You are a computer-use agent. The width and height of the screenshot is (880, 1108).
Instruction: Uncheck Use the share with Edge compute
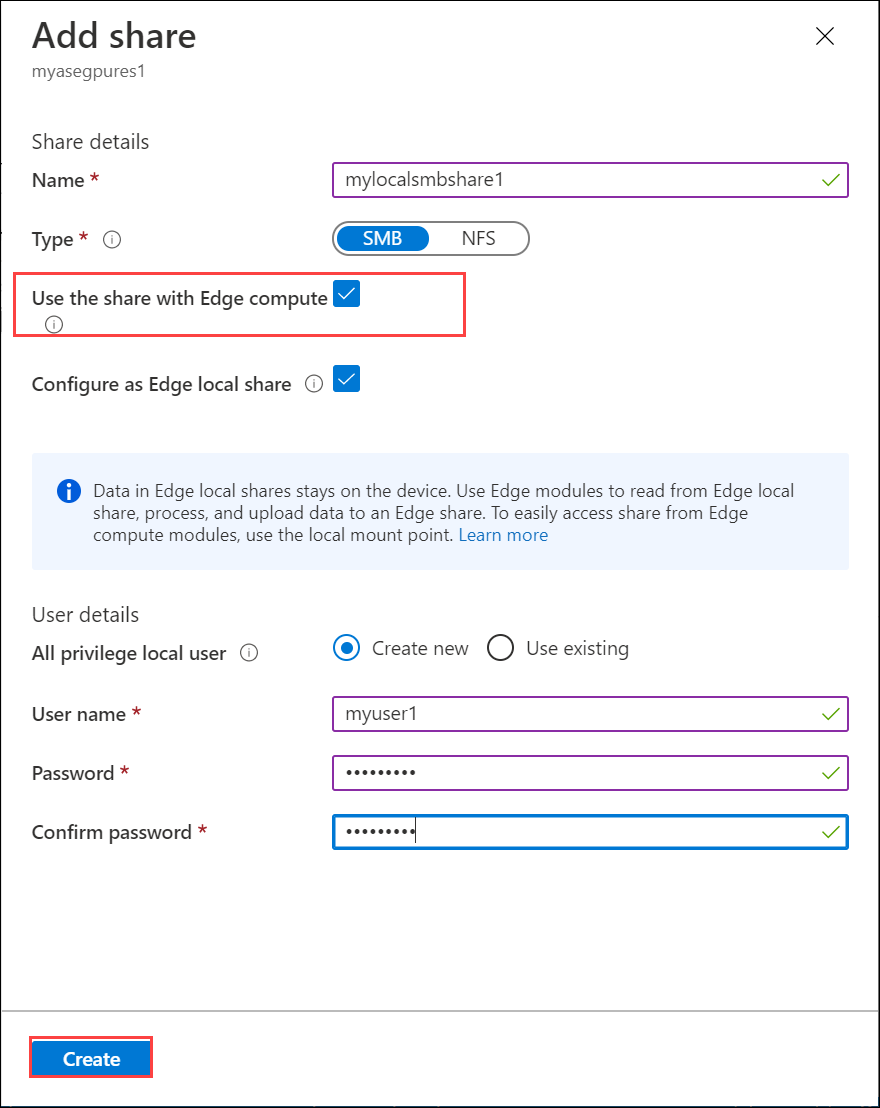coord(346,293)
